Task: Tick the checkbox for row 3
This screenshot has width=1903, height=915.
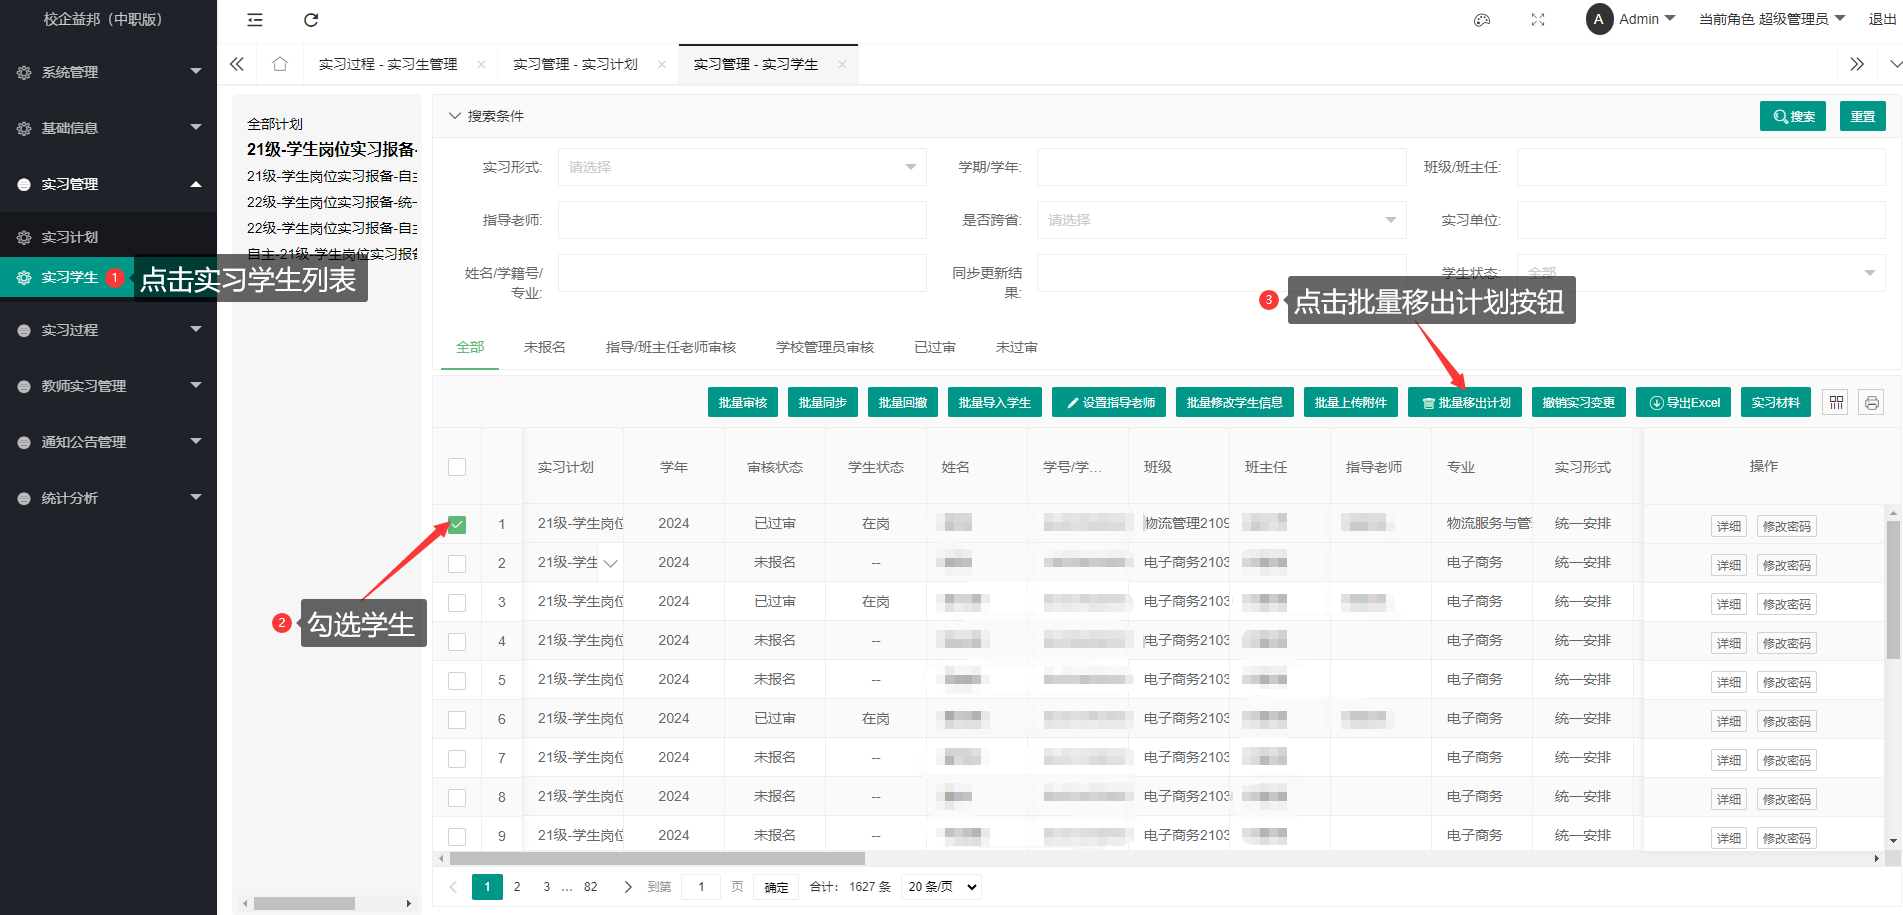Action: click(457, 602)
